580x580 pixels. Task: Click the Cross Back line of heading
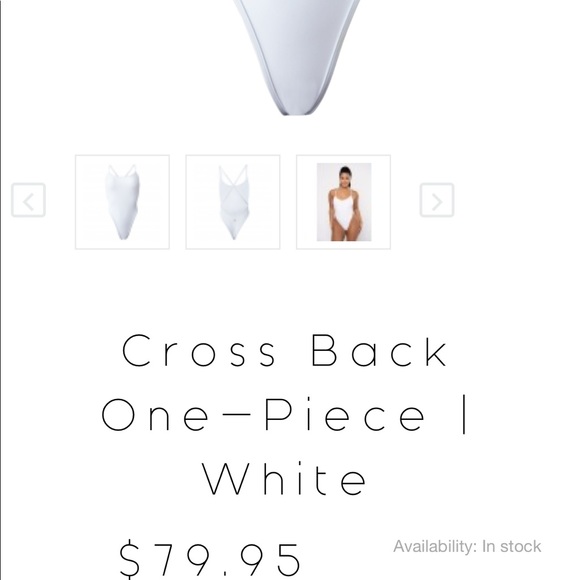click(x=284, y=350)
